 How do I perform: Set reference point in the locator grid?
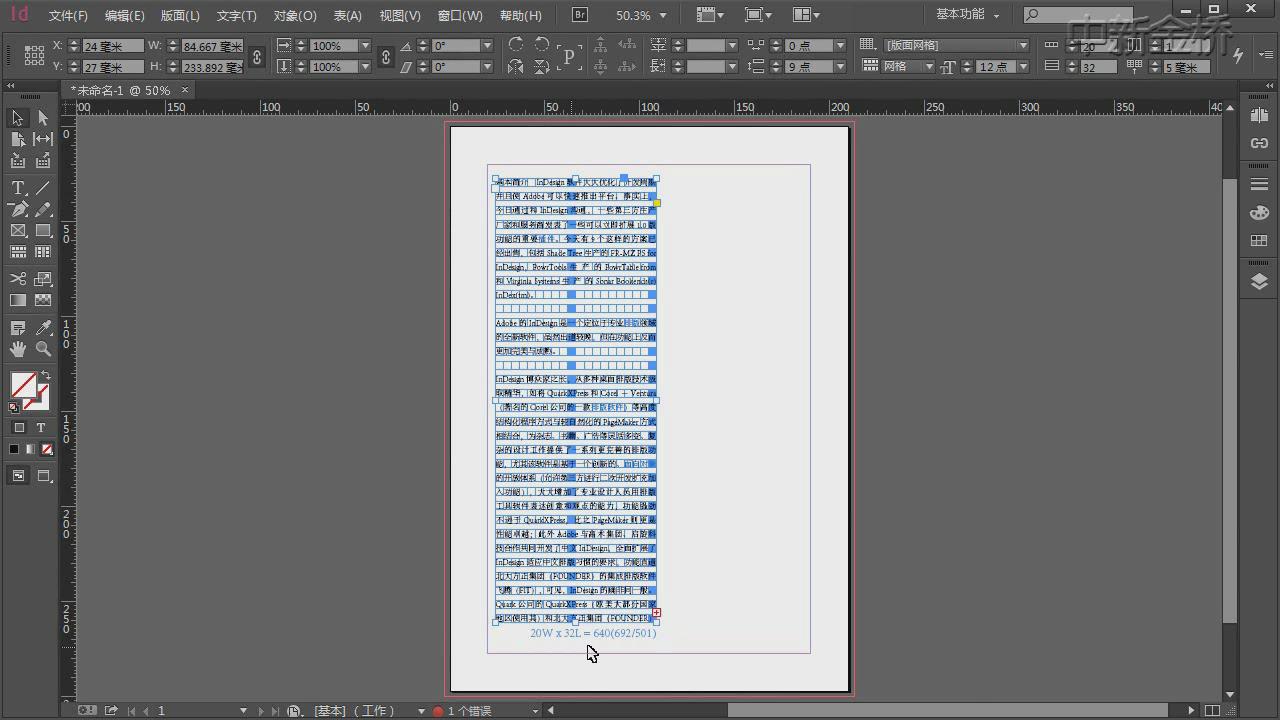tap(34, 56)
